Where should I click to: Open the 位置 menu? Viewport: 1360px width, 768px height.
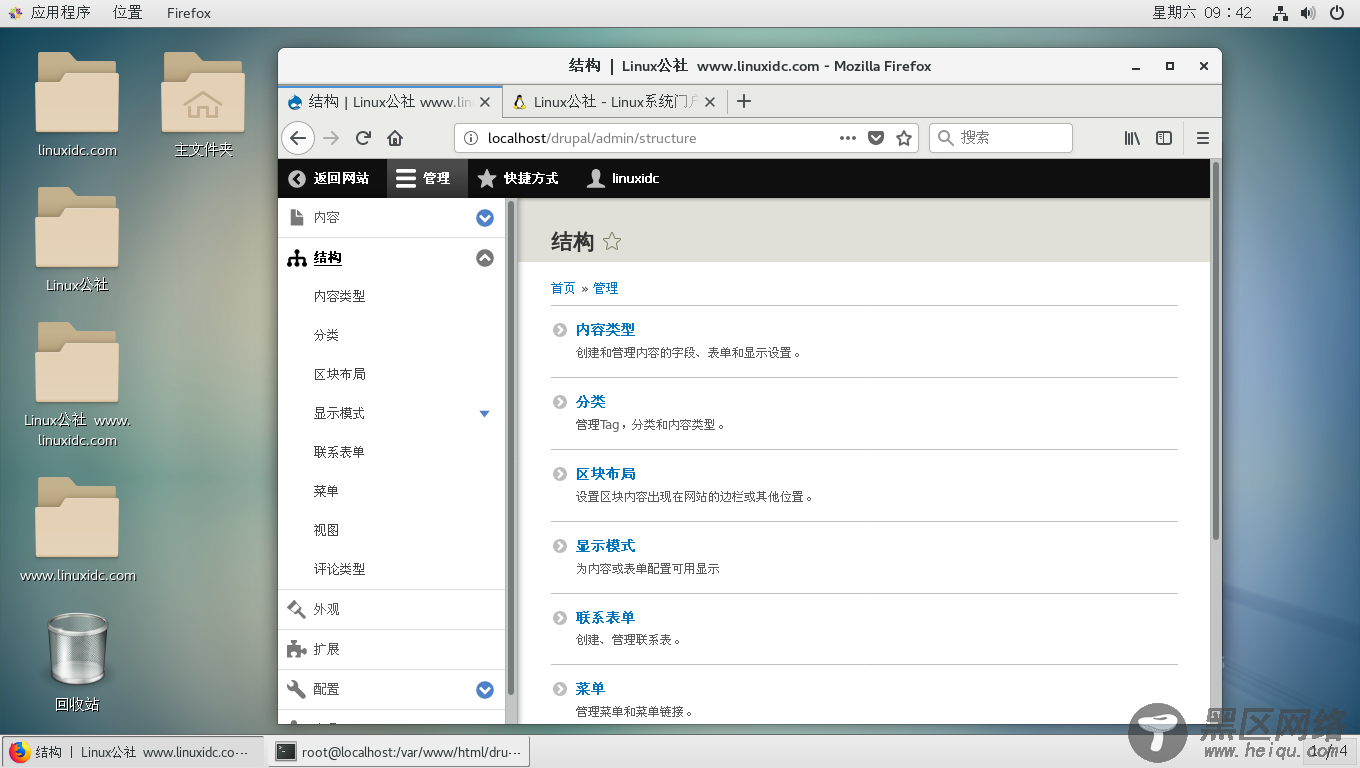click(x=127, y=13)
